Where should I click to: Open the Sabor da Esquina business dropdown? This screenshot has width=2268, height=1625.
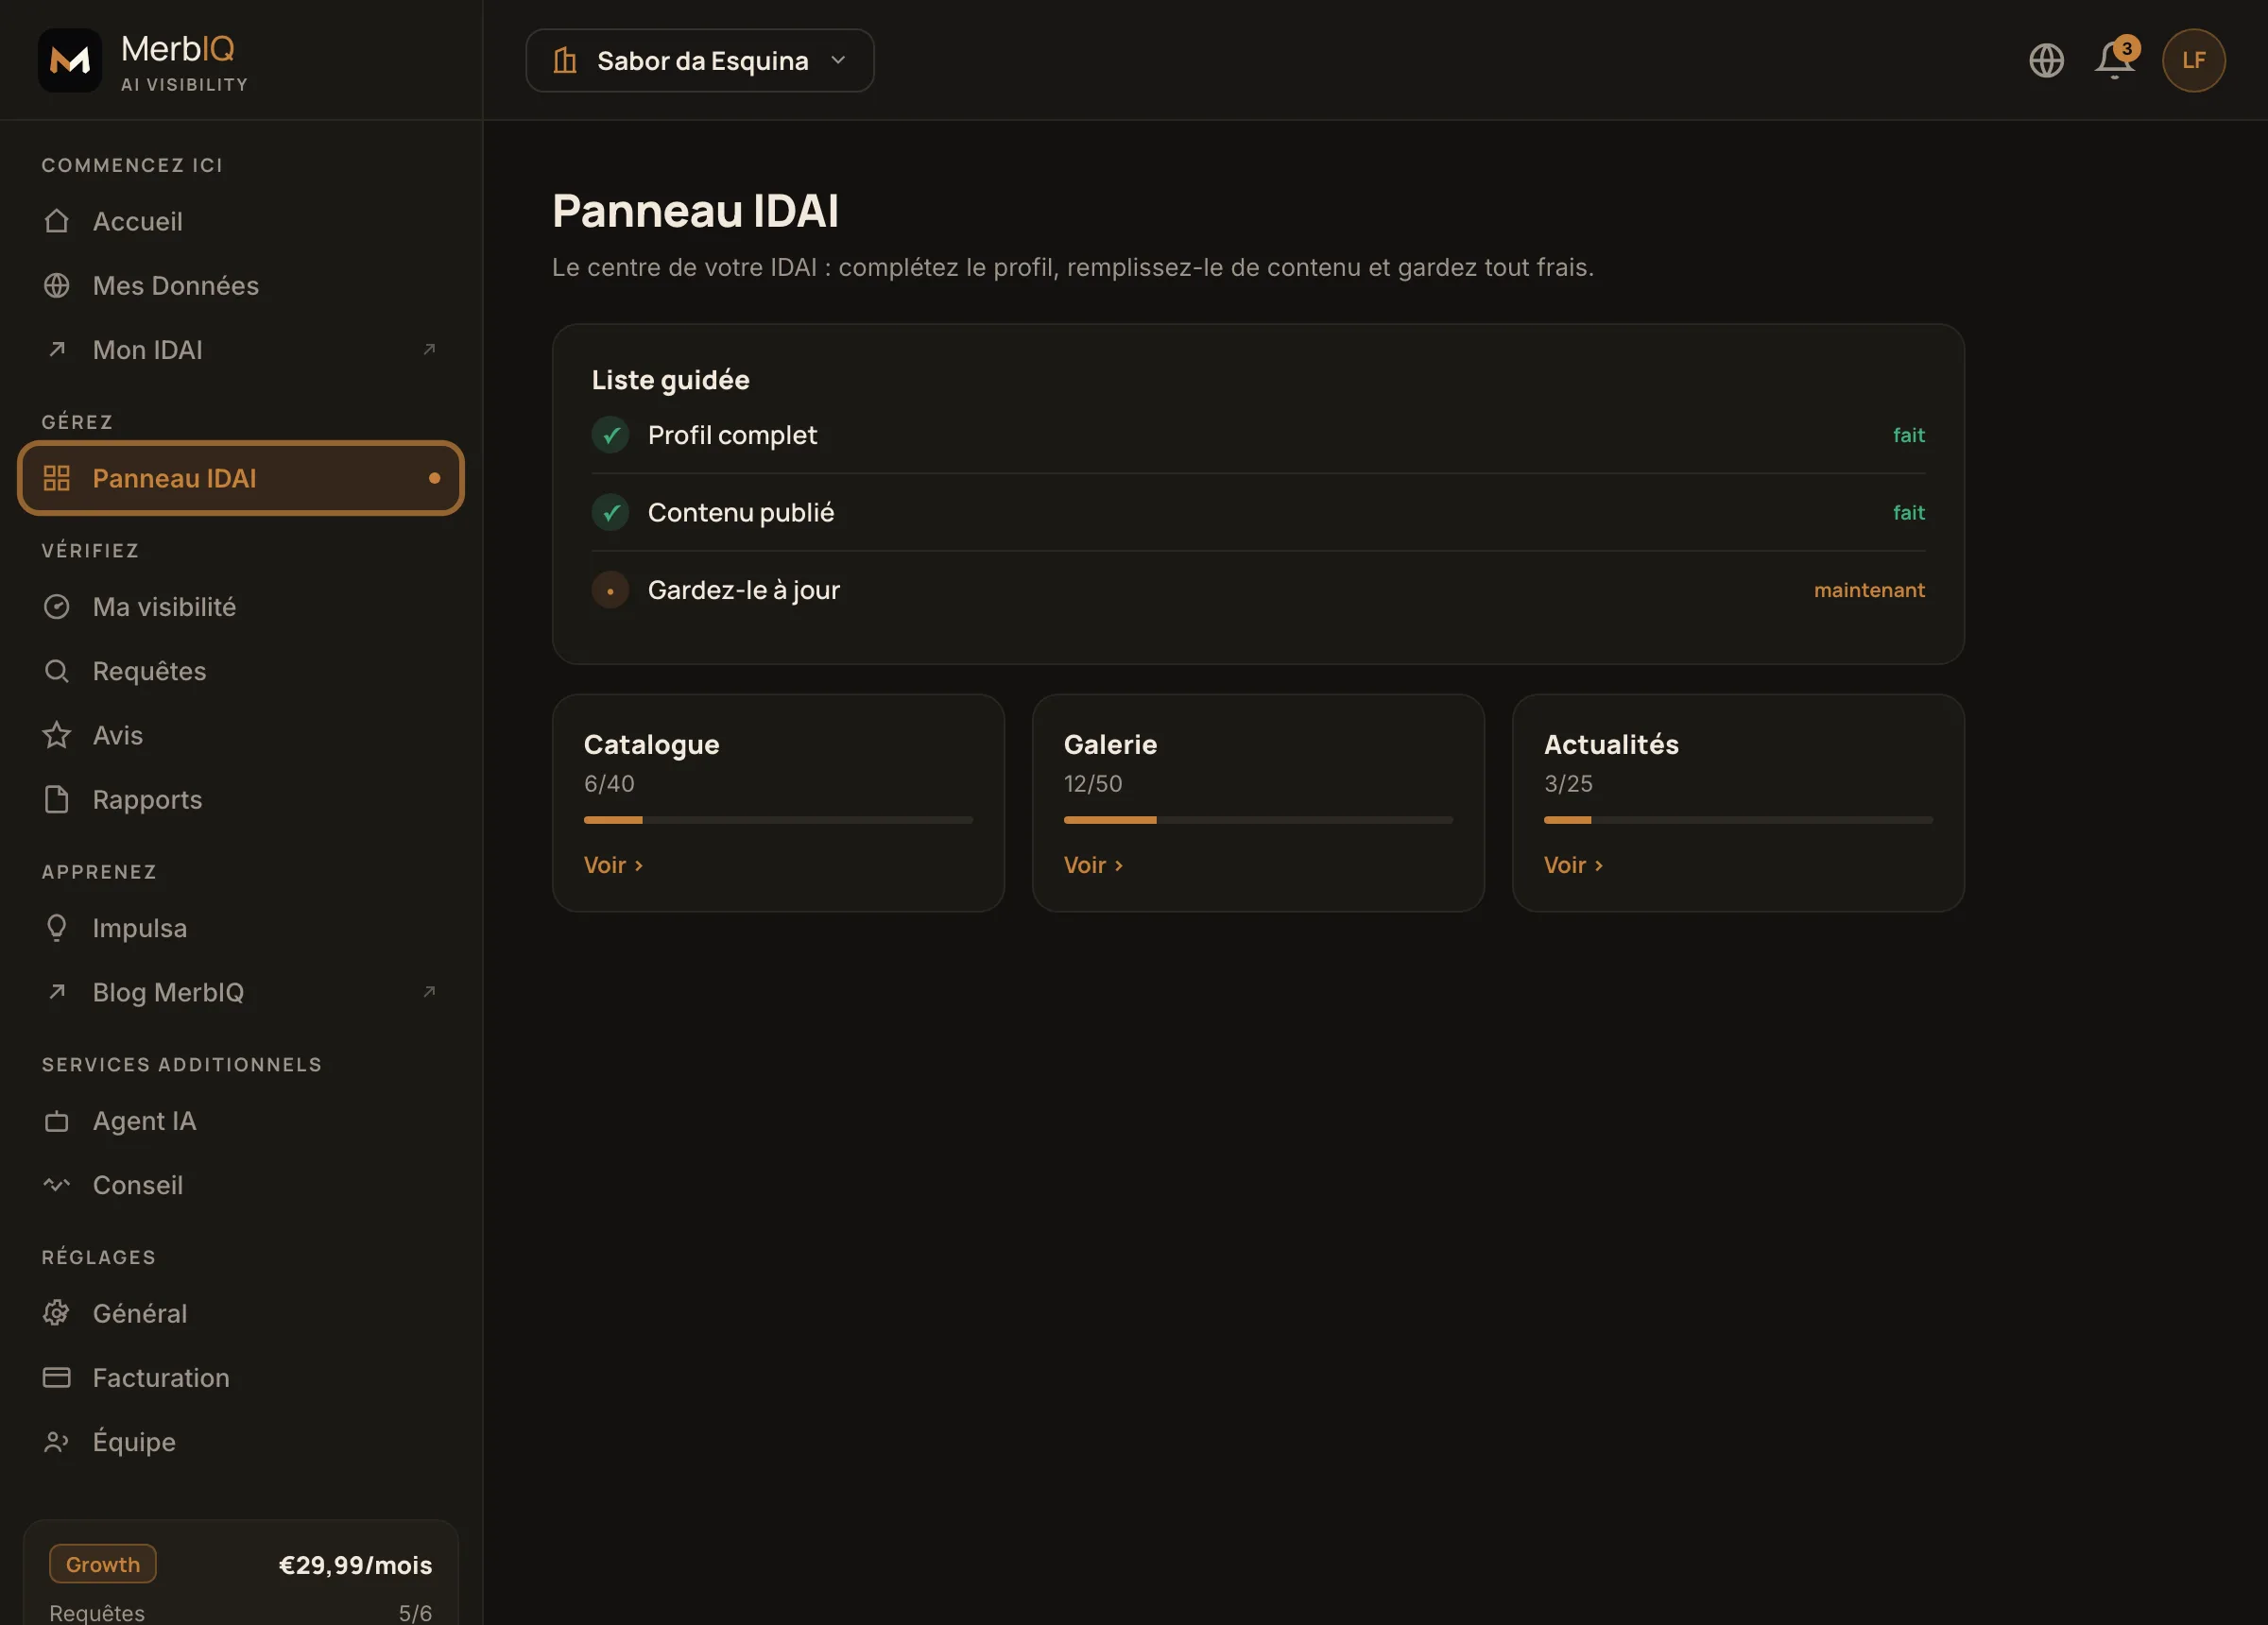point(700,60)
